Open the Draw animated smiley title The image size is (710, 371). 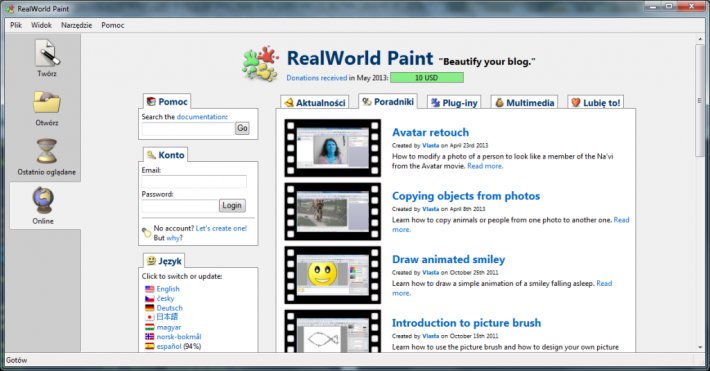[x=448, y=259]
